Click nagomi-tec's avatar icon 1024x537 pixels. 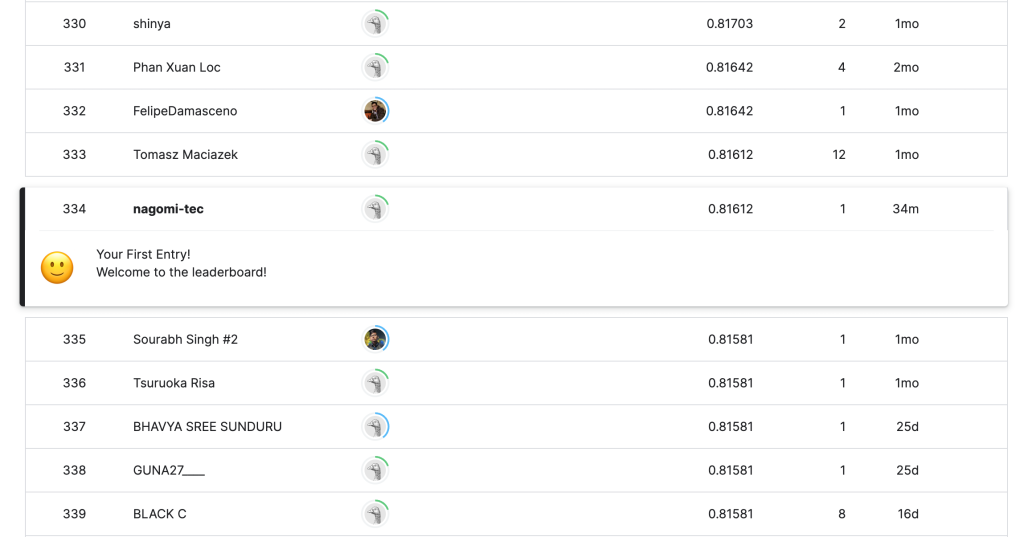point(375,209)
